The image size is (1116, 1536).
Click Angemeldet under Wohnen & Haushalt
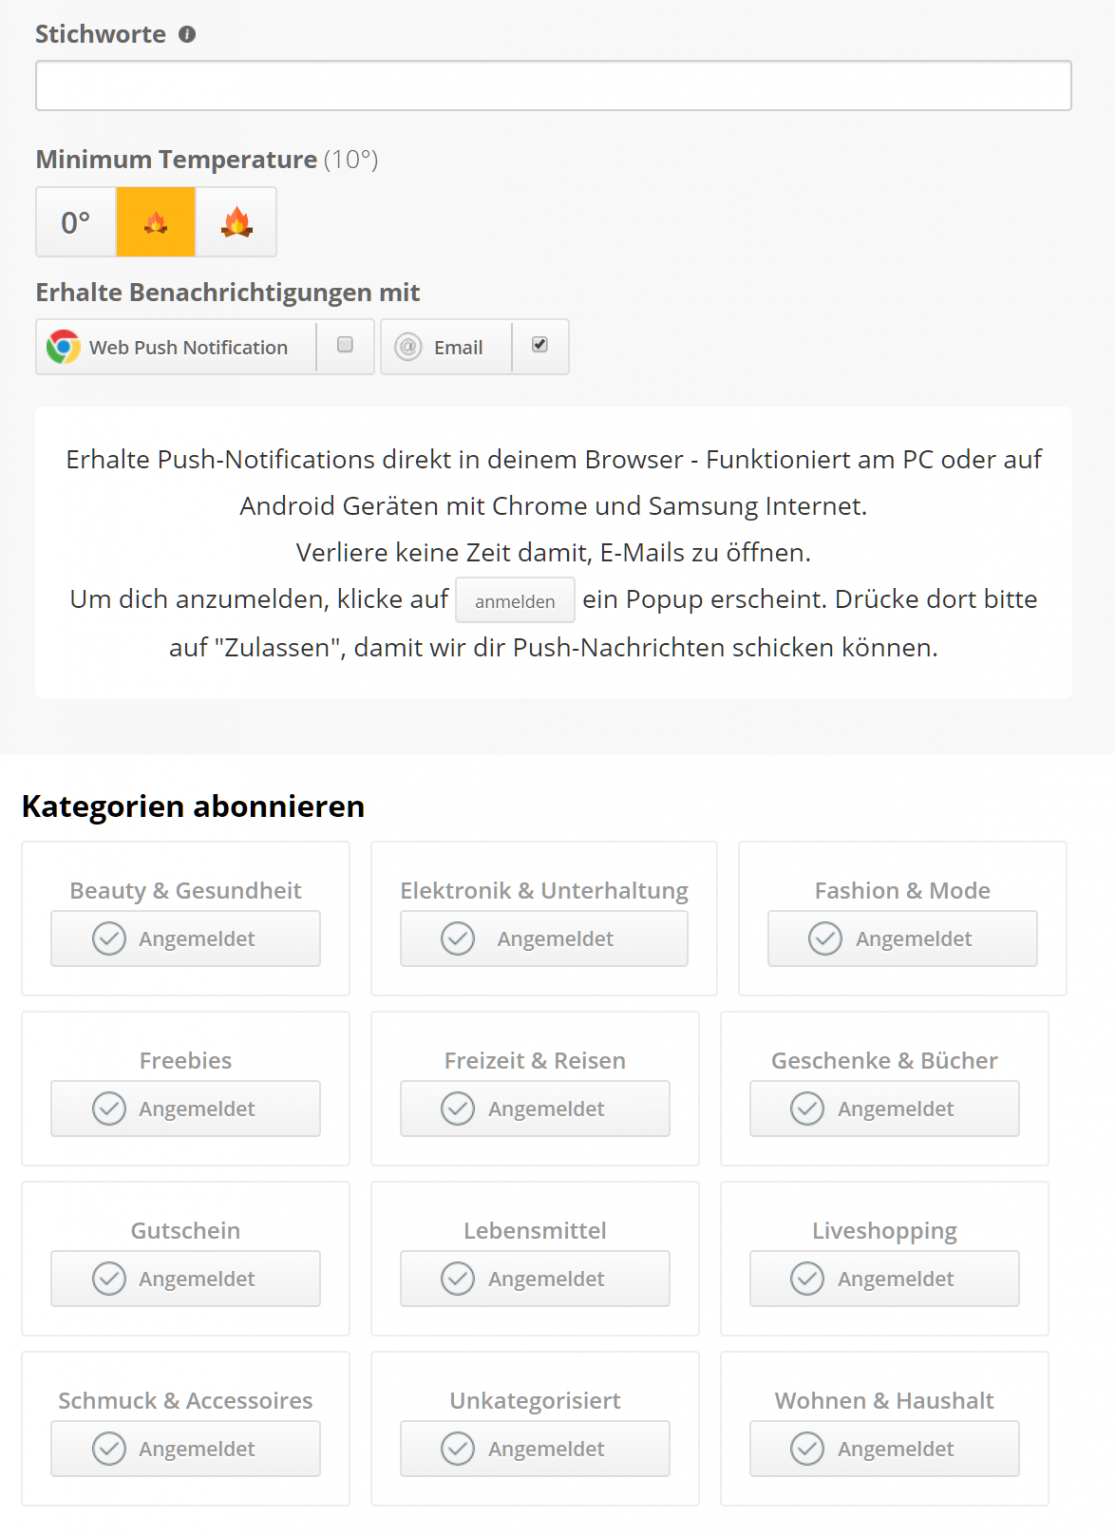click(884, 1448)
